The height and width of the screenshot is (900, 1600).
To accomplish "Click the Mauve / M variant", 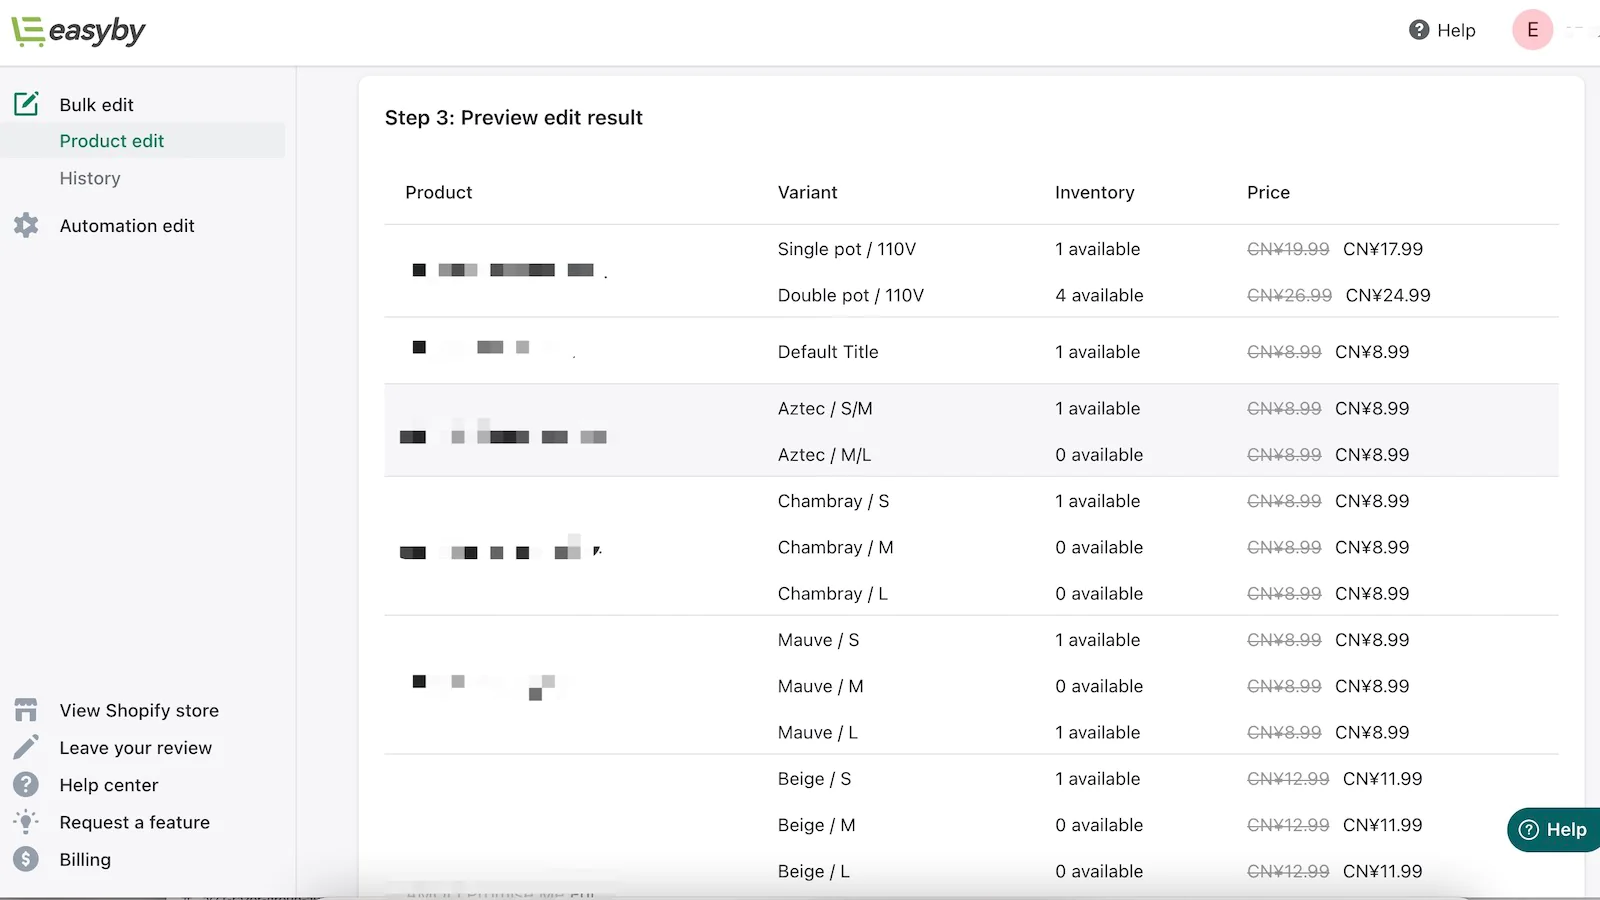I will (821, 686).
